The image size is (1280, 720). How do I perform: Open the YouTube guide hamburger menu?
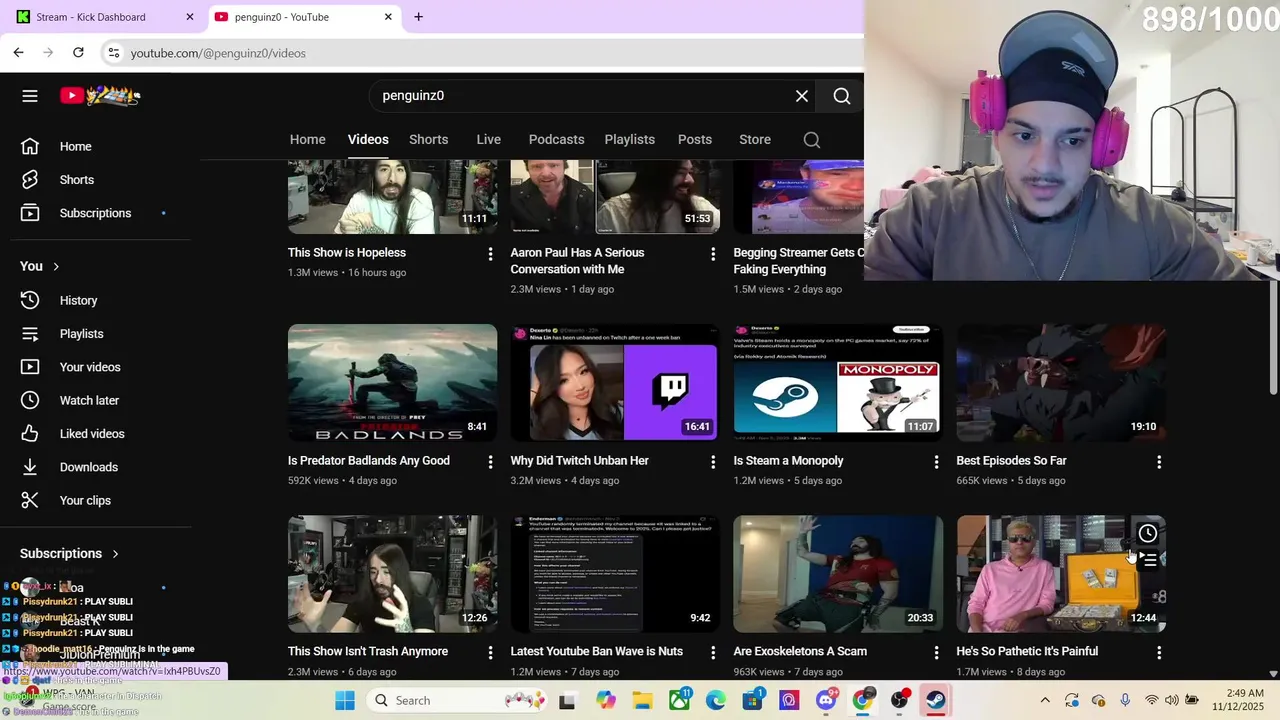pos(30,96)
